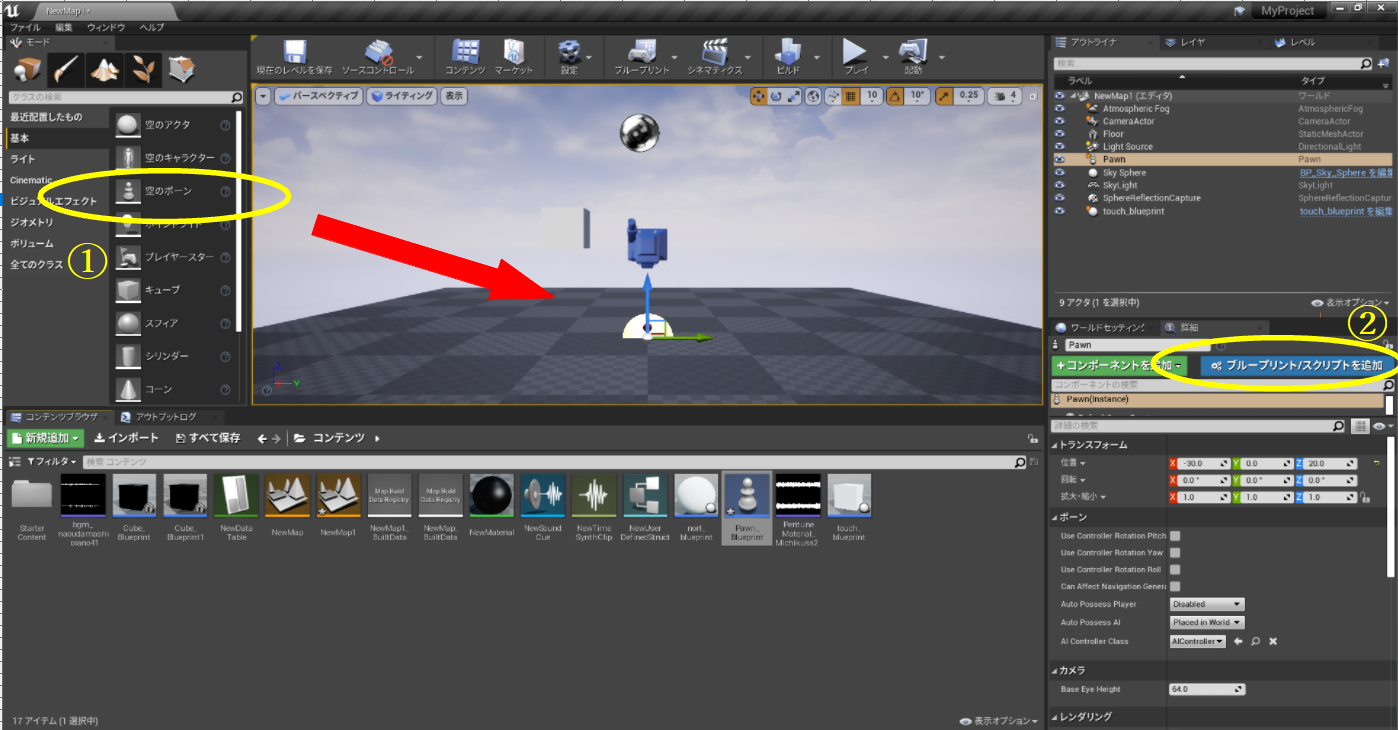This screenshot has height=730, width=1398.
Task: Click ブループリント/スクリプトを追加 button
Action: (1296, 366)
